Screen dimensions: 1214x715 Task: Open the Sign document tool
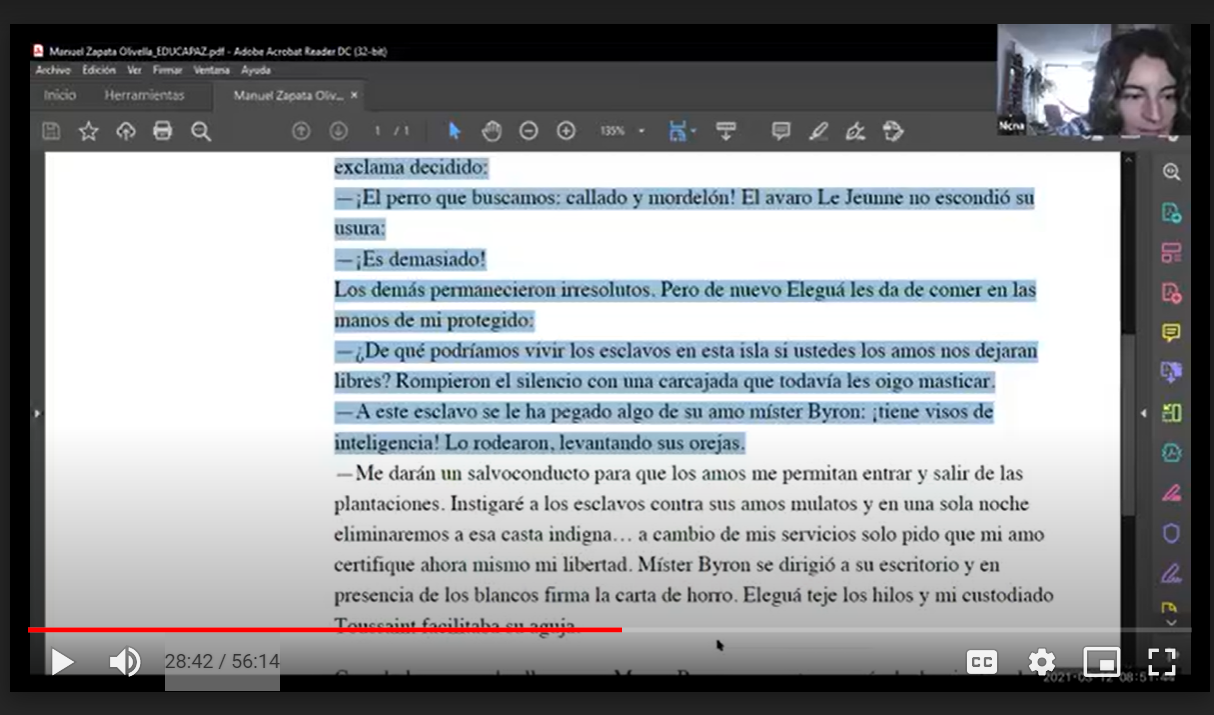(855, 131)
